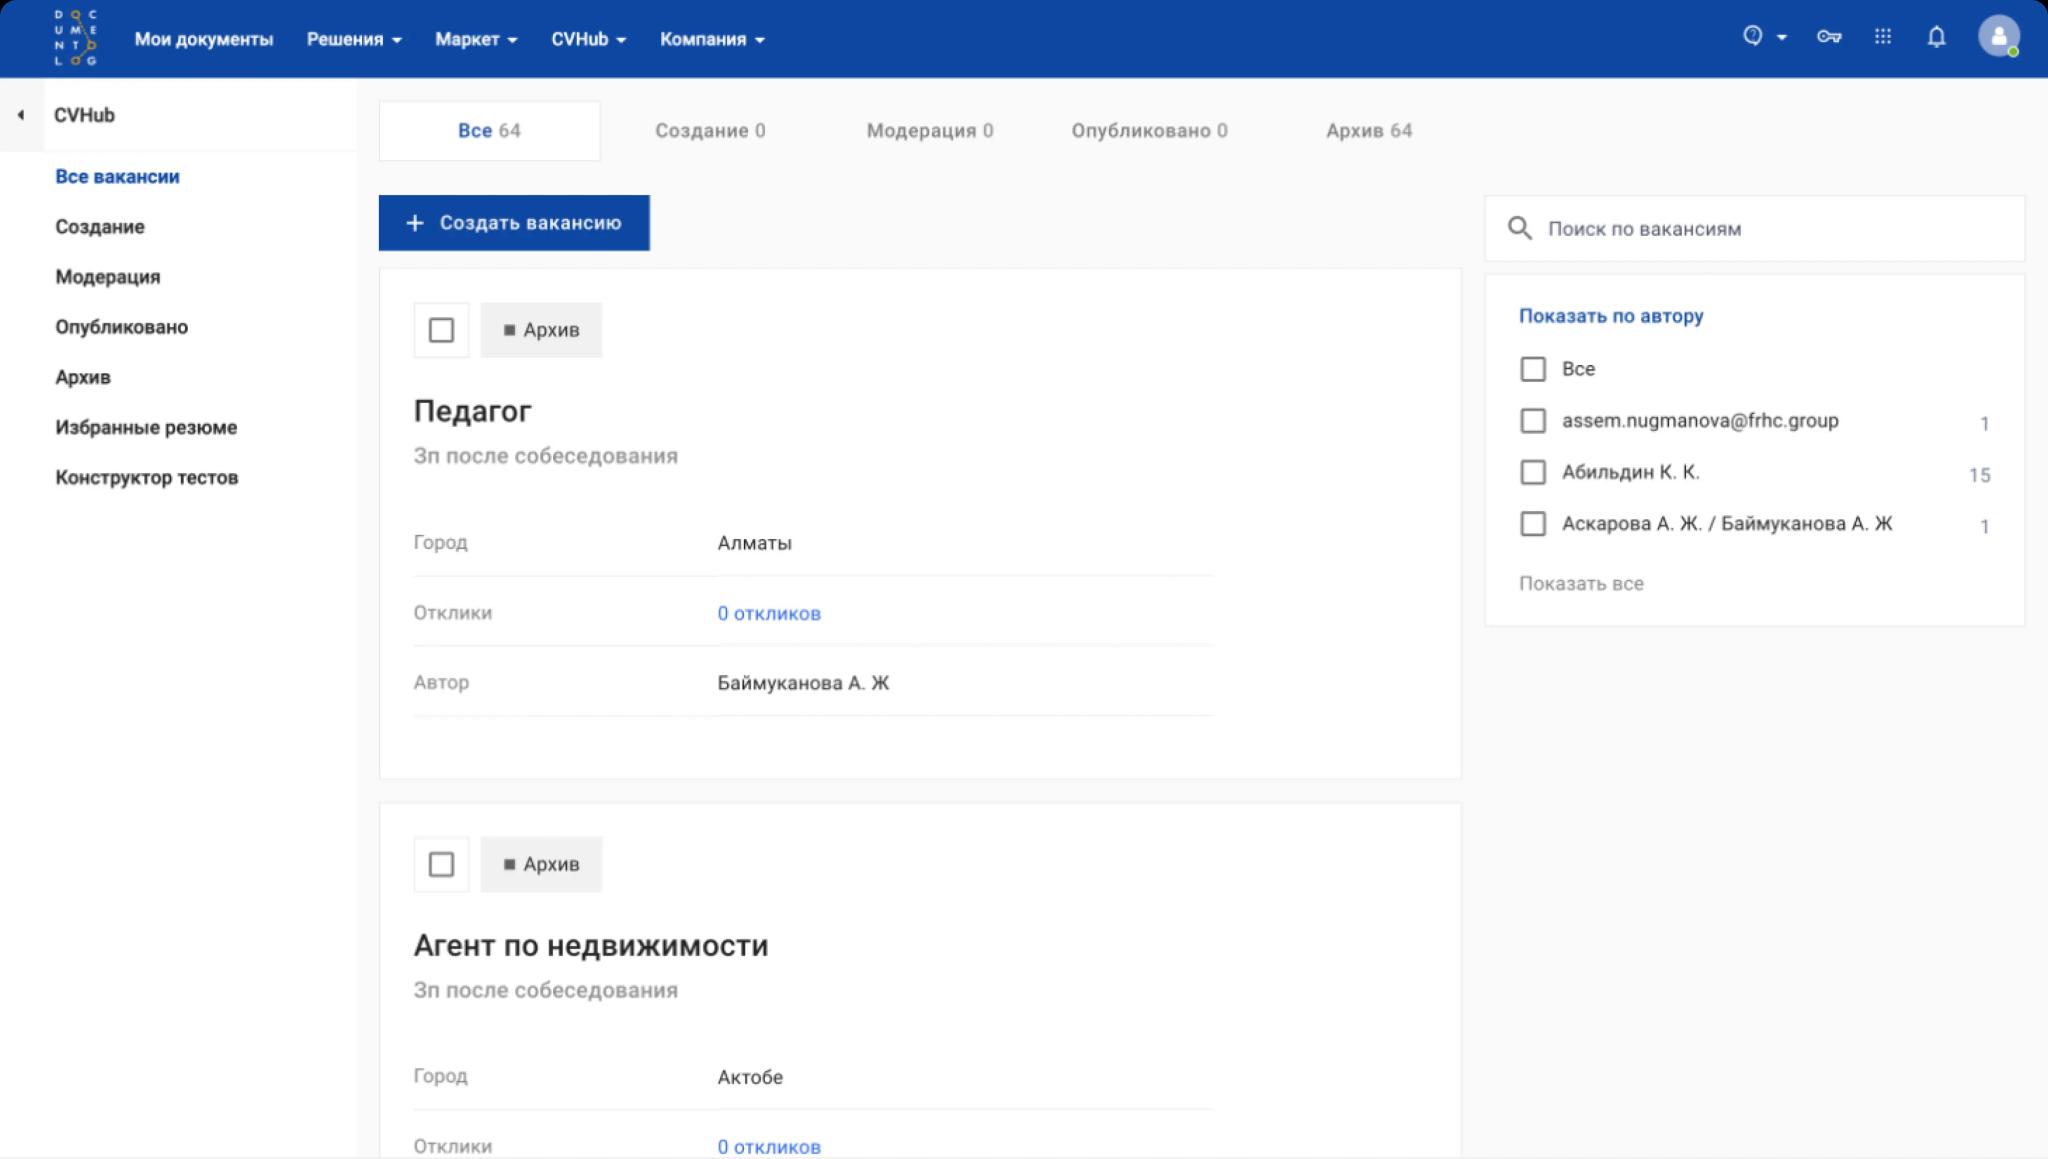Click the key icon in header
This screenshot has width=2048, height=1159.
point(1829,37)
